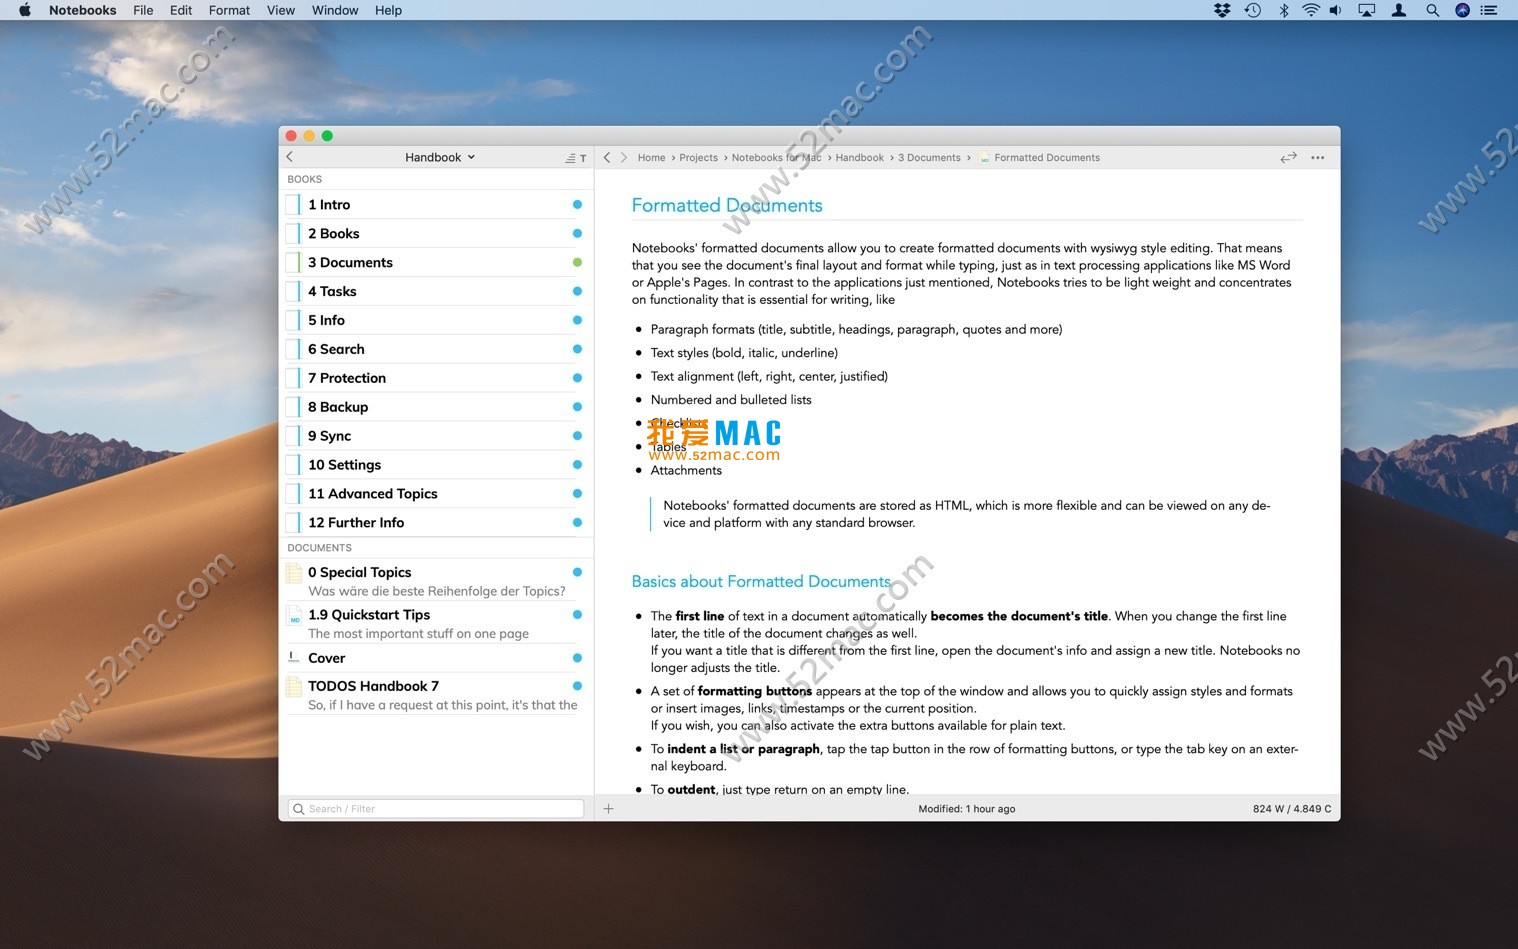Click Home in the breadcrumb path
This screenshot has height=949, width=1518.
pos(651,158)
